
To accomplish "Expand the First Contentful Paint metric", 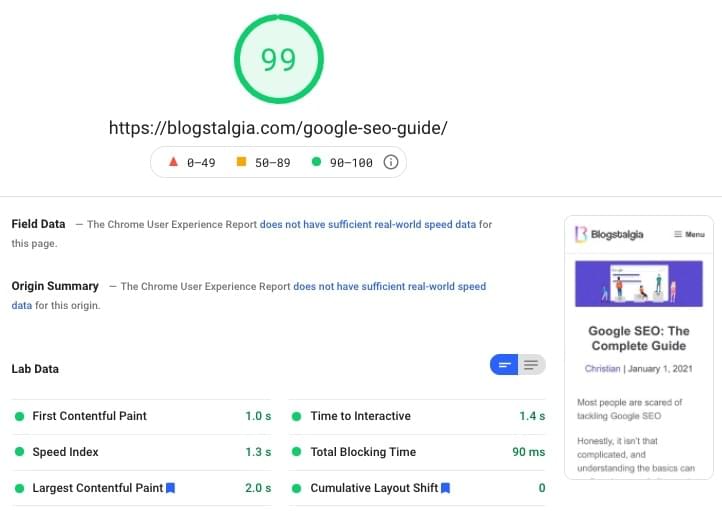I will tap(89, 416).
